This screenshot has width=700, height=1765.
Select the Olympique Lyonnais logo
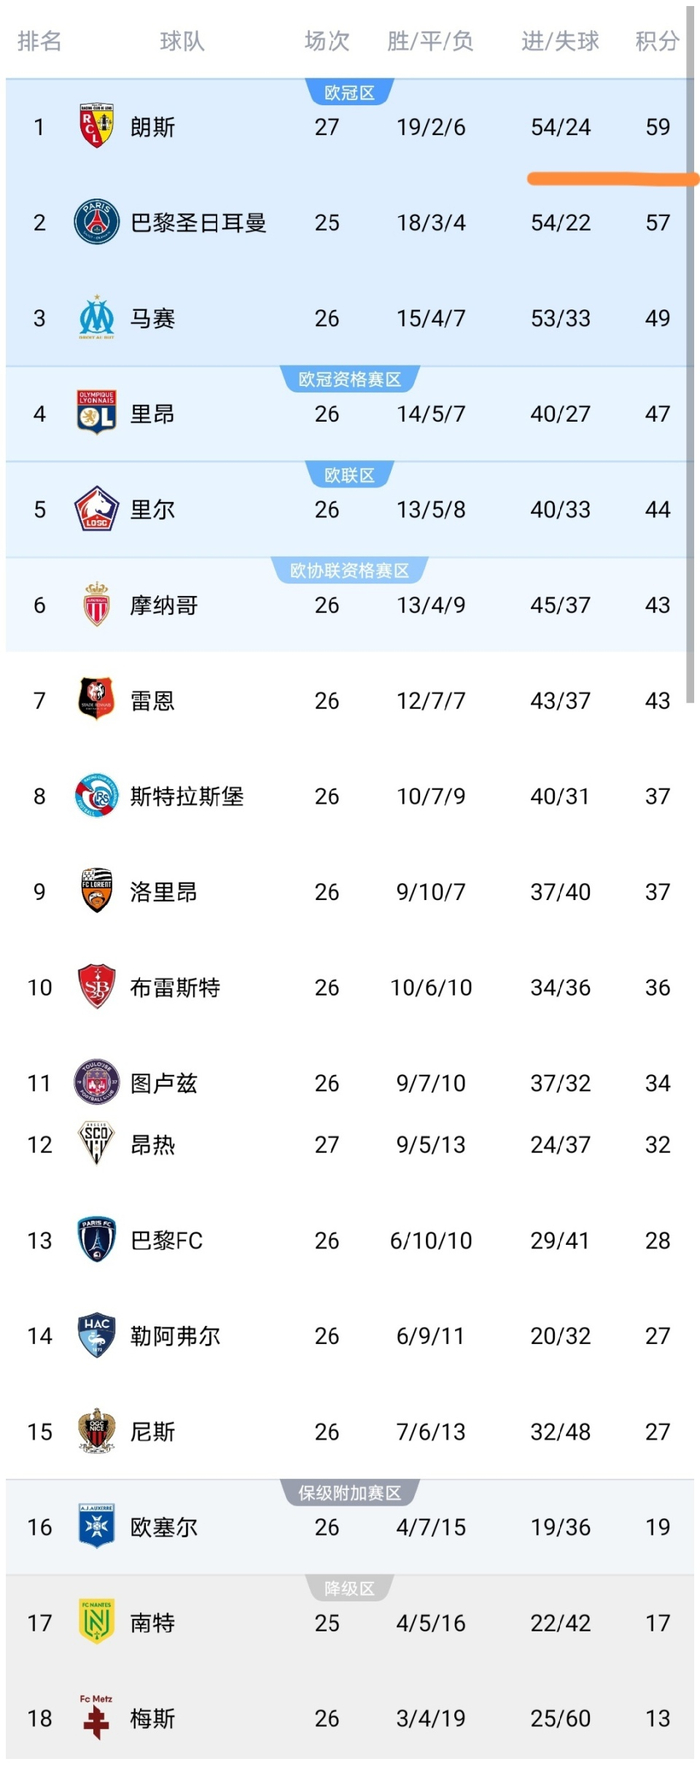pyautogui.click(x=97, y=413)
